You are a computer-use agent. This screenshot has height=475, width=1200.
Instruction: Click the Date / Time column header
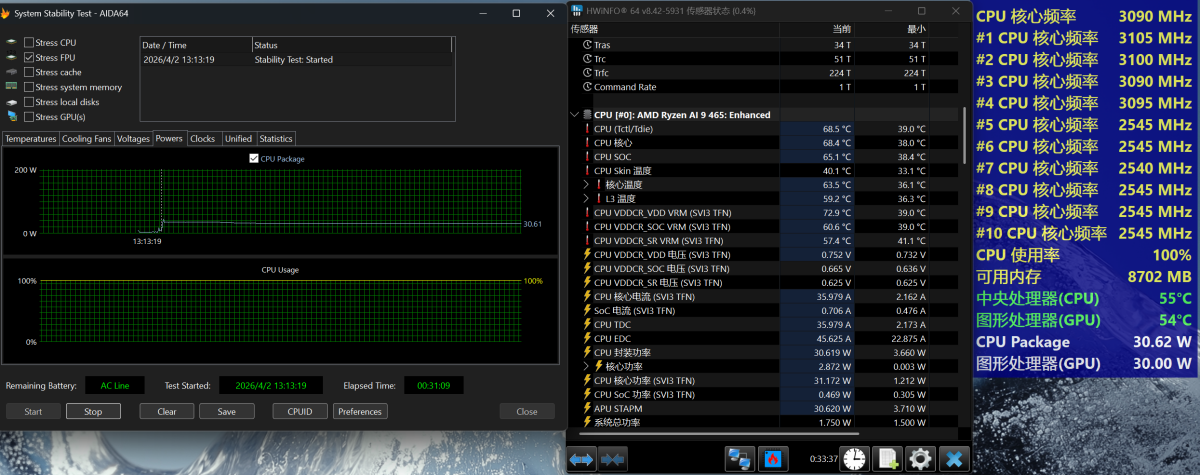196,45
